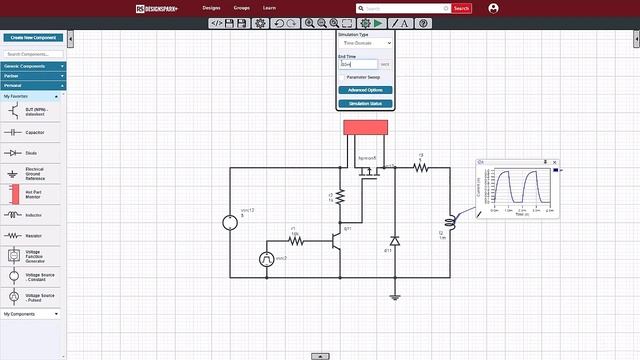Select the red hot part monitor on schematic
This screenshot has height=360, width=640.
(x=366, y=127)
